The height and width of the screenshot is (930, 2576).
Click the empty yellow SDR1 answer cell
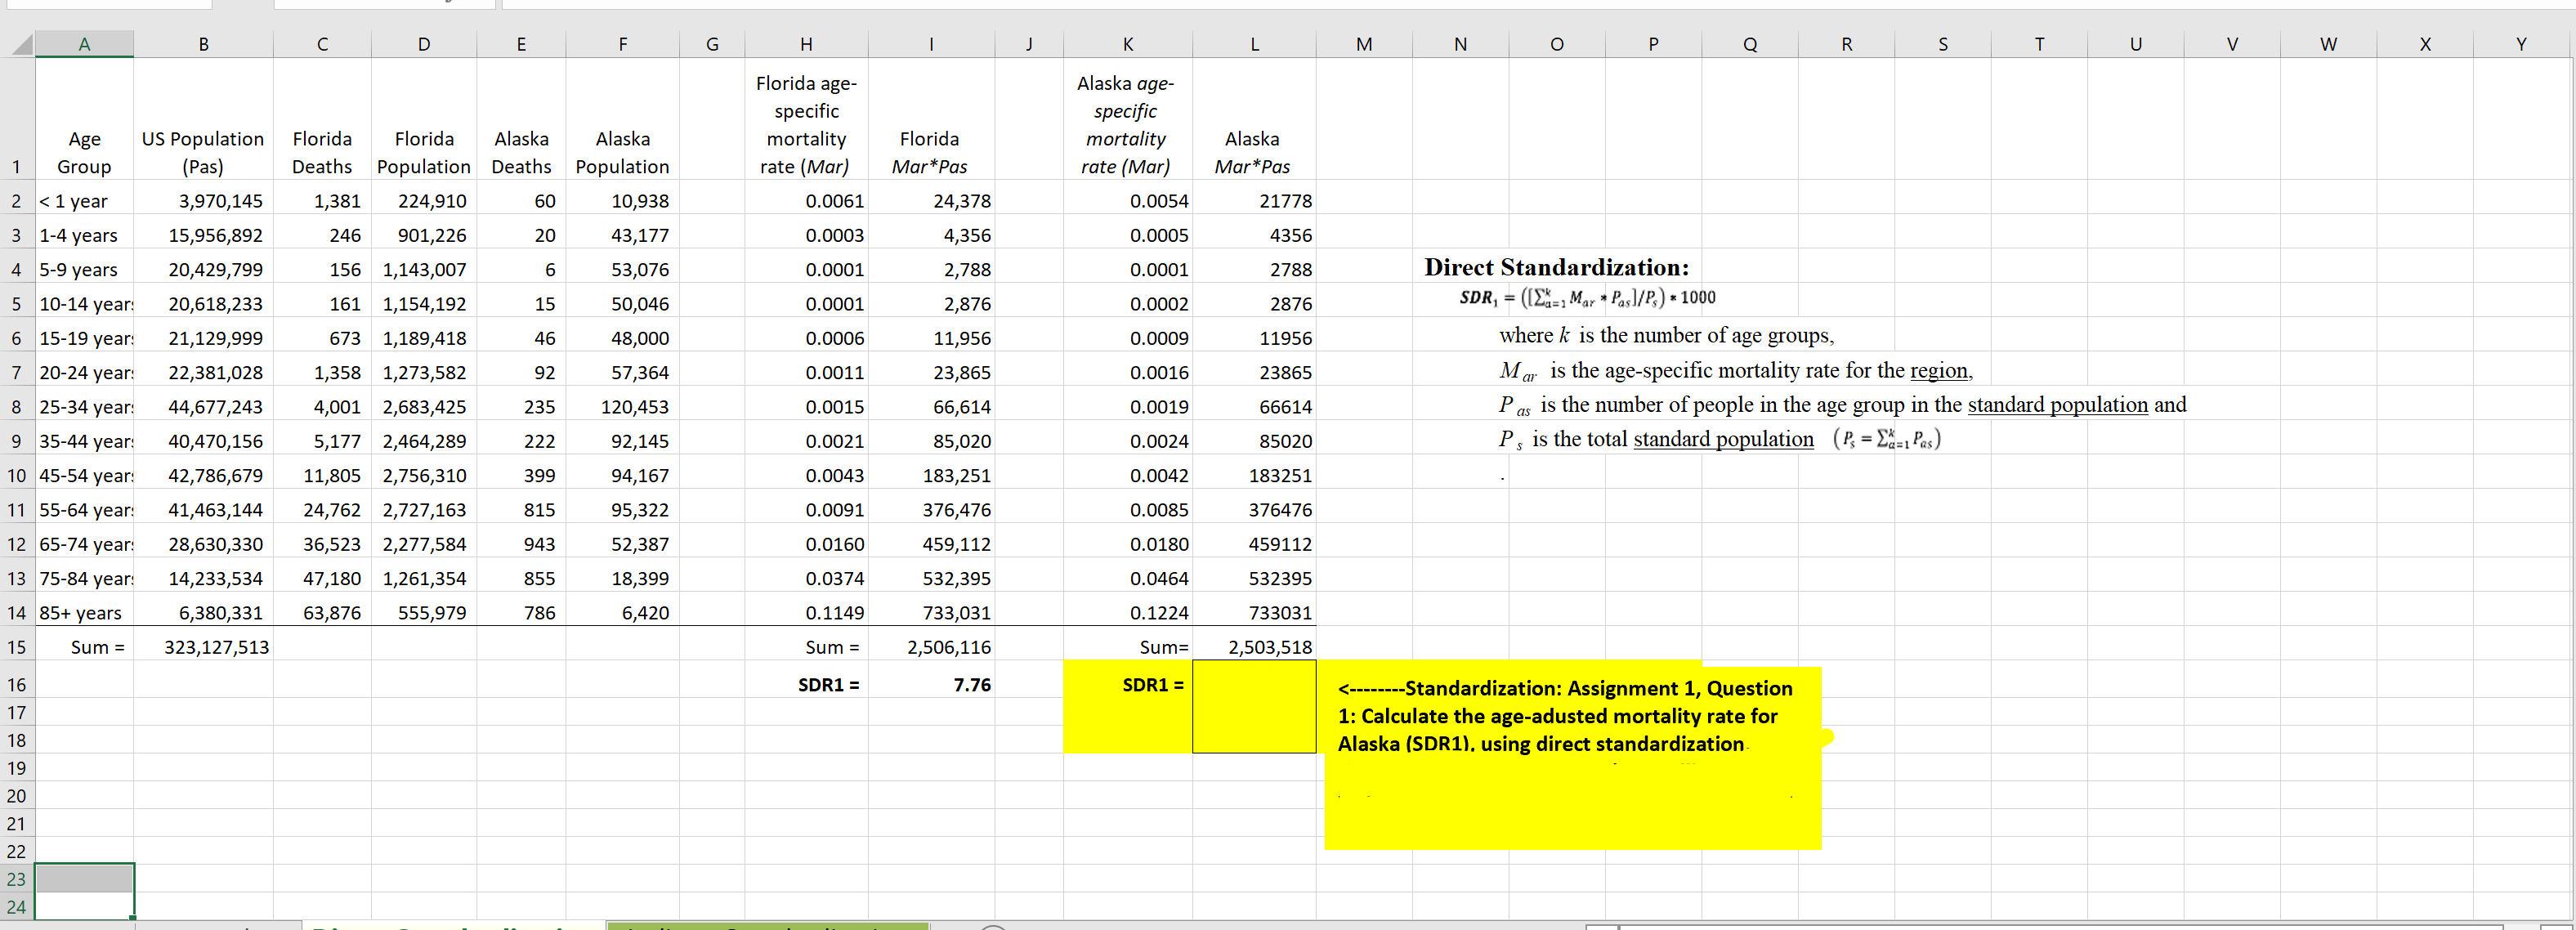pos(1254,706)
